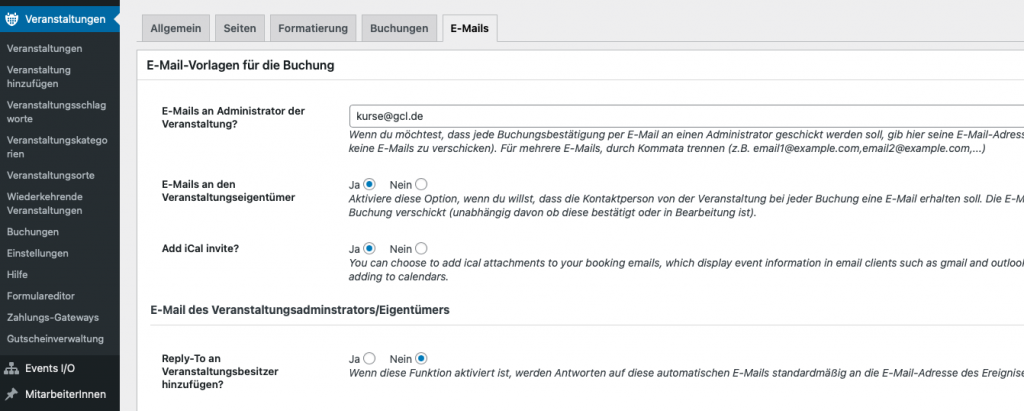Select Ja for E-Mails an den Veranstaltungseigentümer
The width and height of the screenshot is (1024, 411).
[x=369, y=184]
